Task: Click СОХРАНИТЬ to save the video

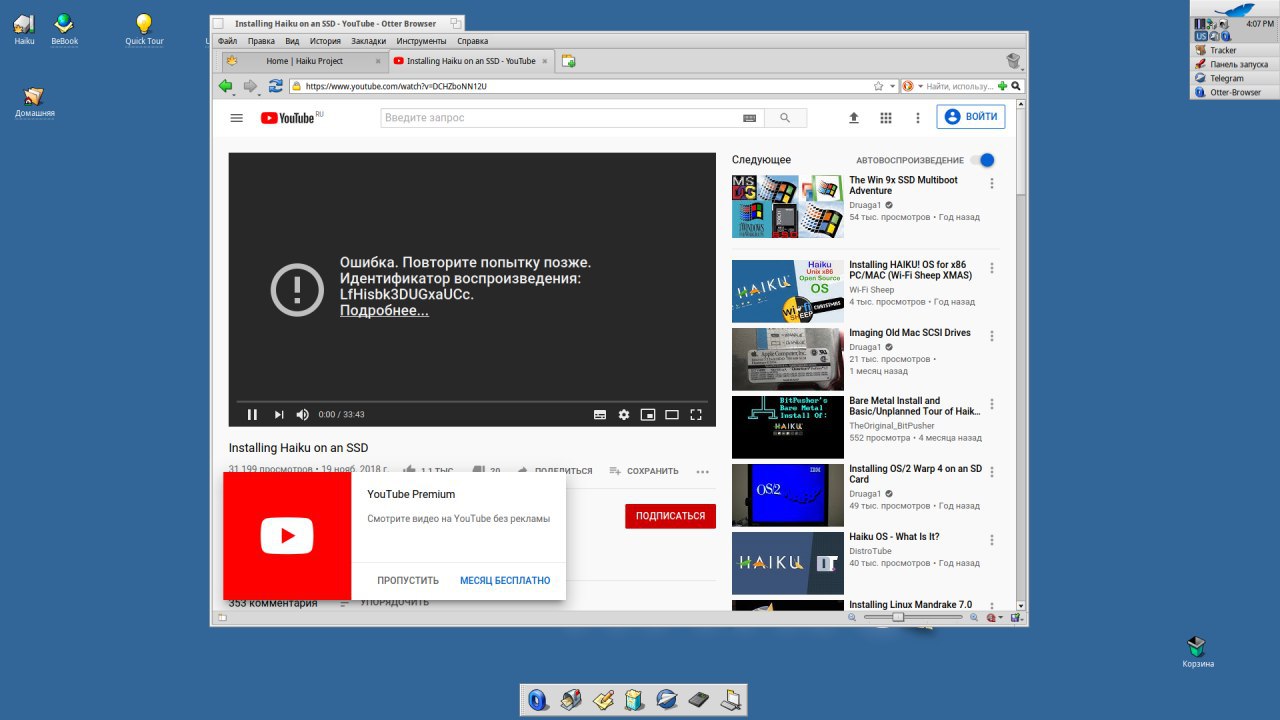Action: point(644,471)
